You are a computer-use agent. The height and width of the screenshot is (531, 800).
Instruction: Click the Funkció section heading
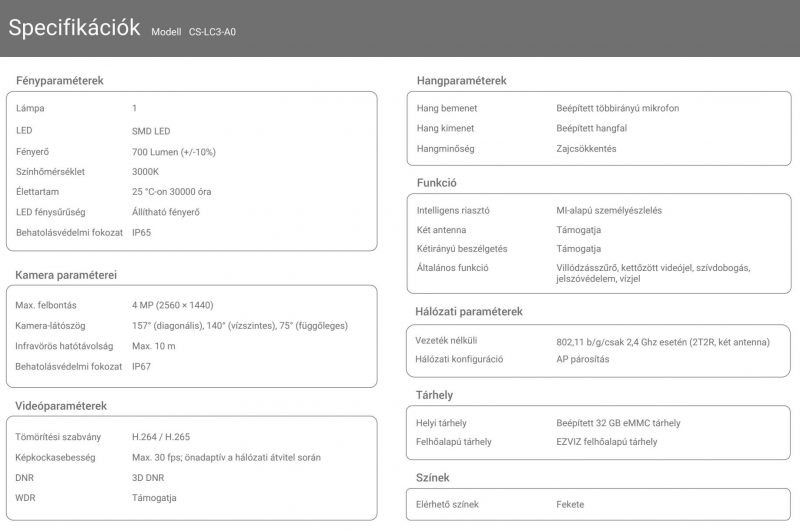point(437,183)
